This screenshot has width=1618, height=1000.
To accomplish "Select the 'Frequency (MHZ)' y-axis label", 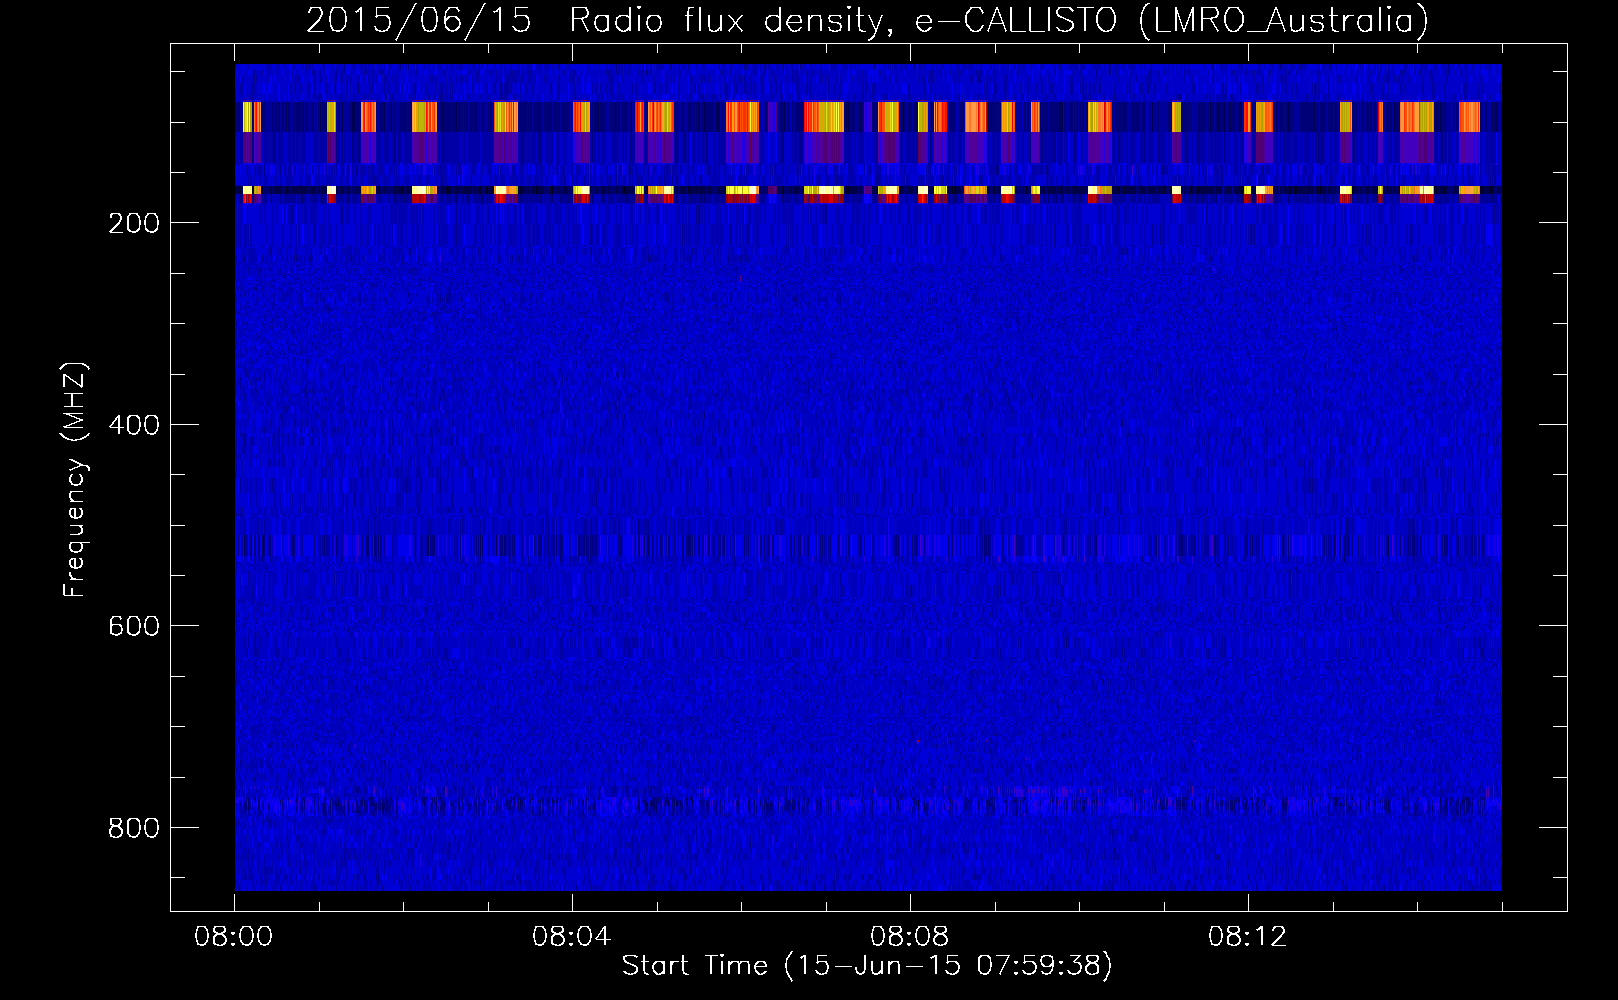I will point(75,479).
